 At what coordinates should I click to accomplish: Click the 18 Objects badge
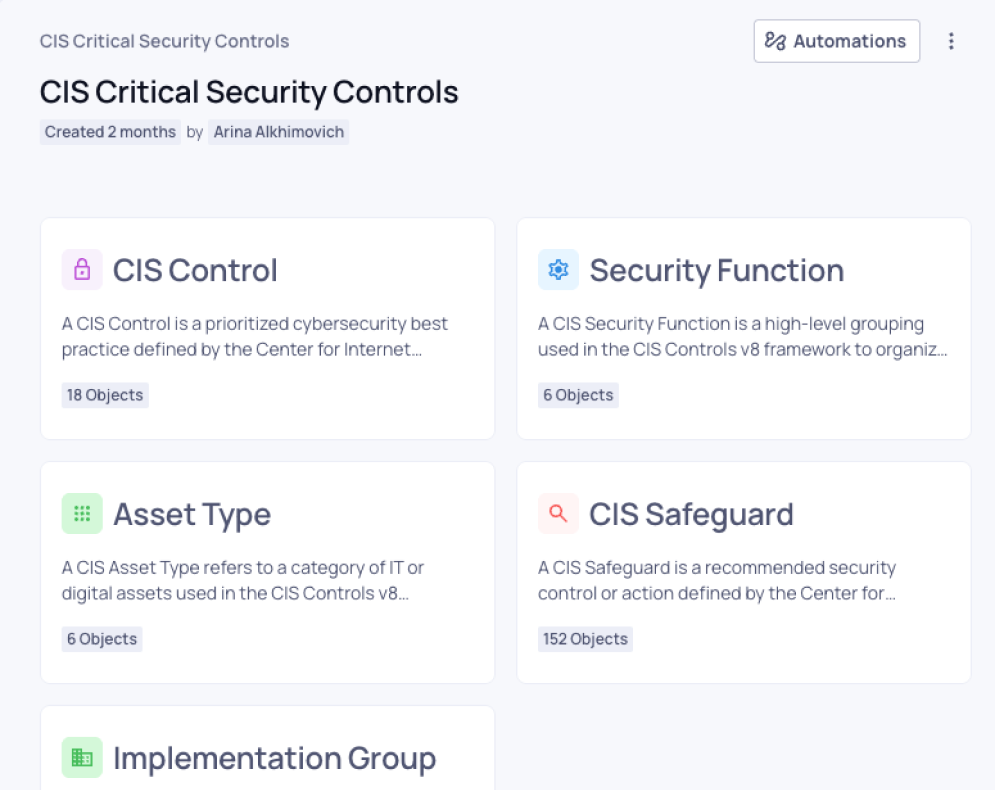(105, 395)
